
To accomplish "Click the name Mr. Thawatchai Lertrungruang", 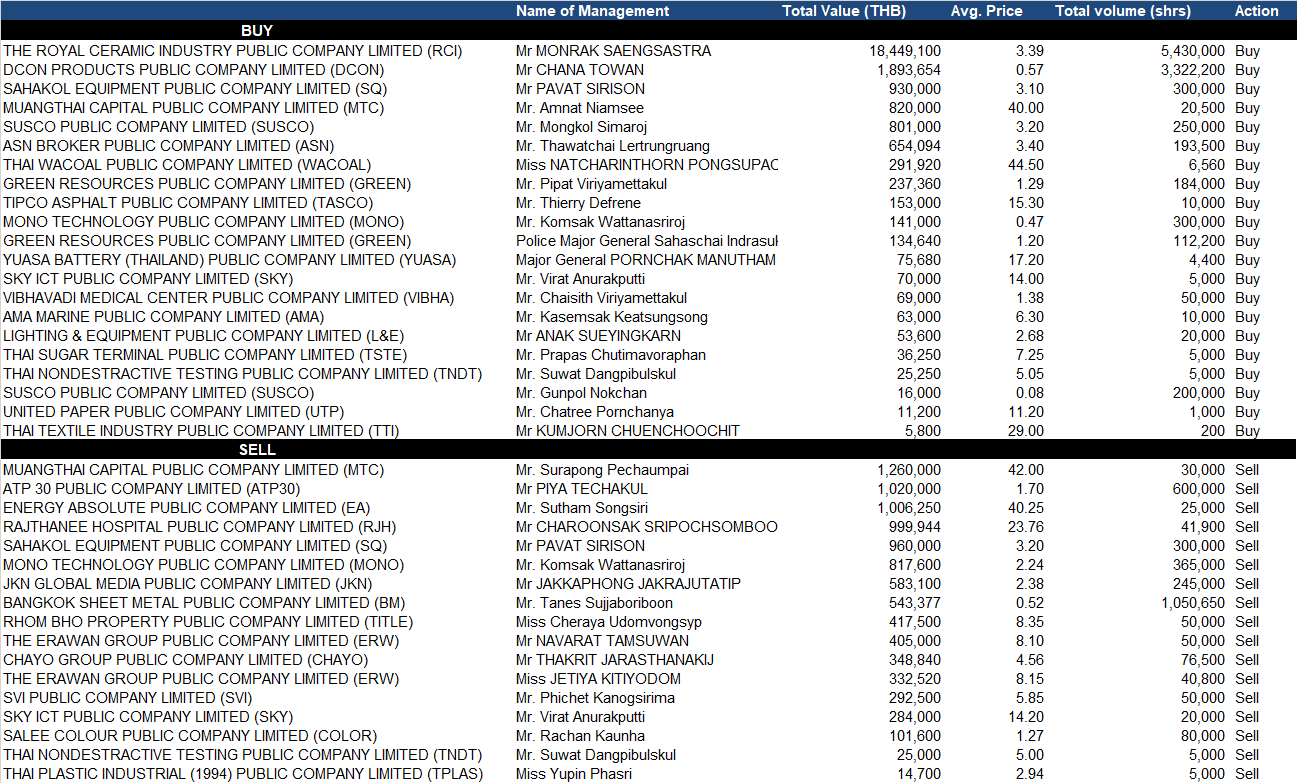I will 611,145.
